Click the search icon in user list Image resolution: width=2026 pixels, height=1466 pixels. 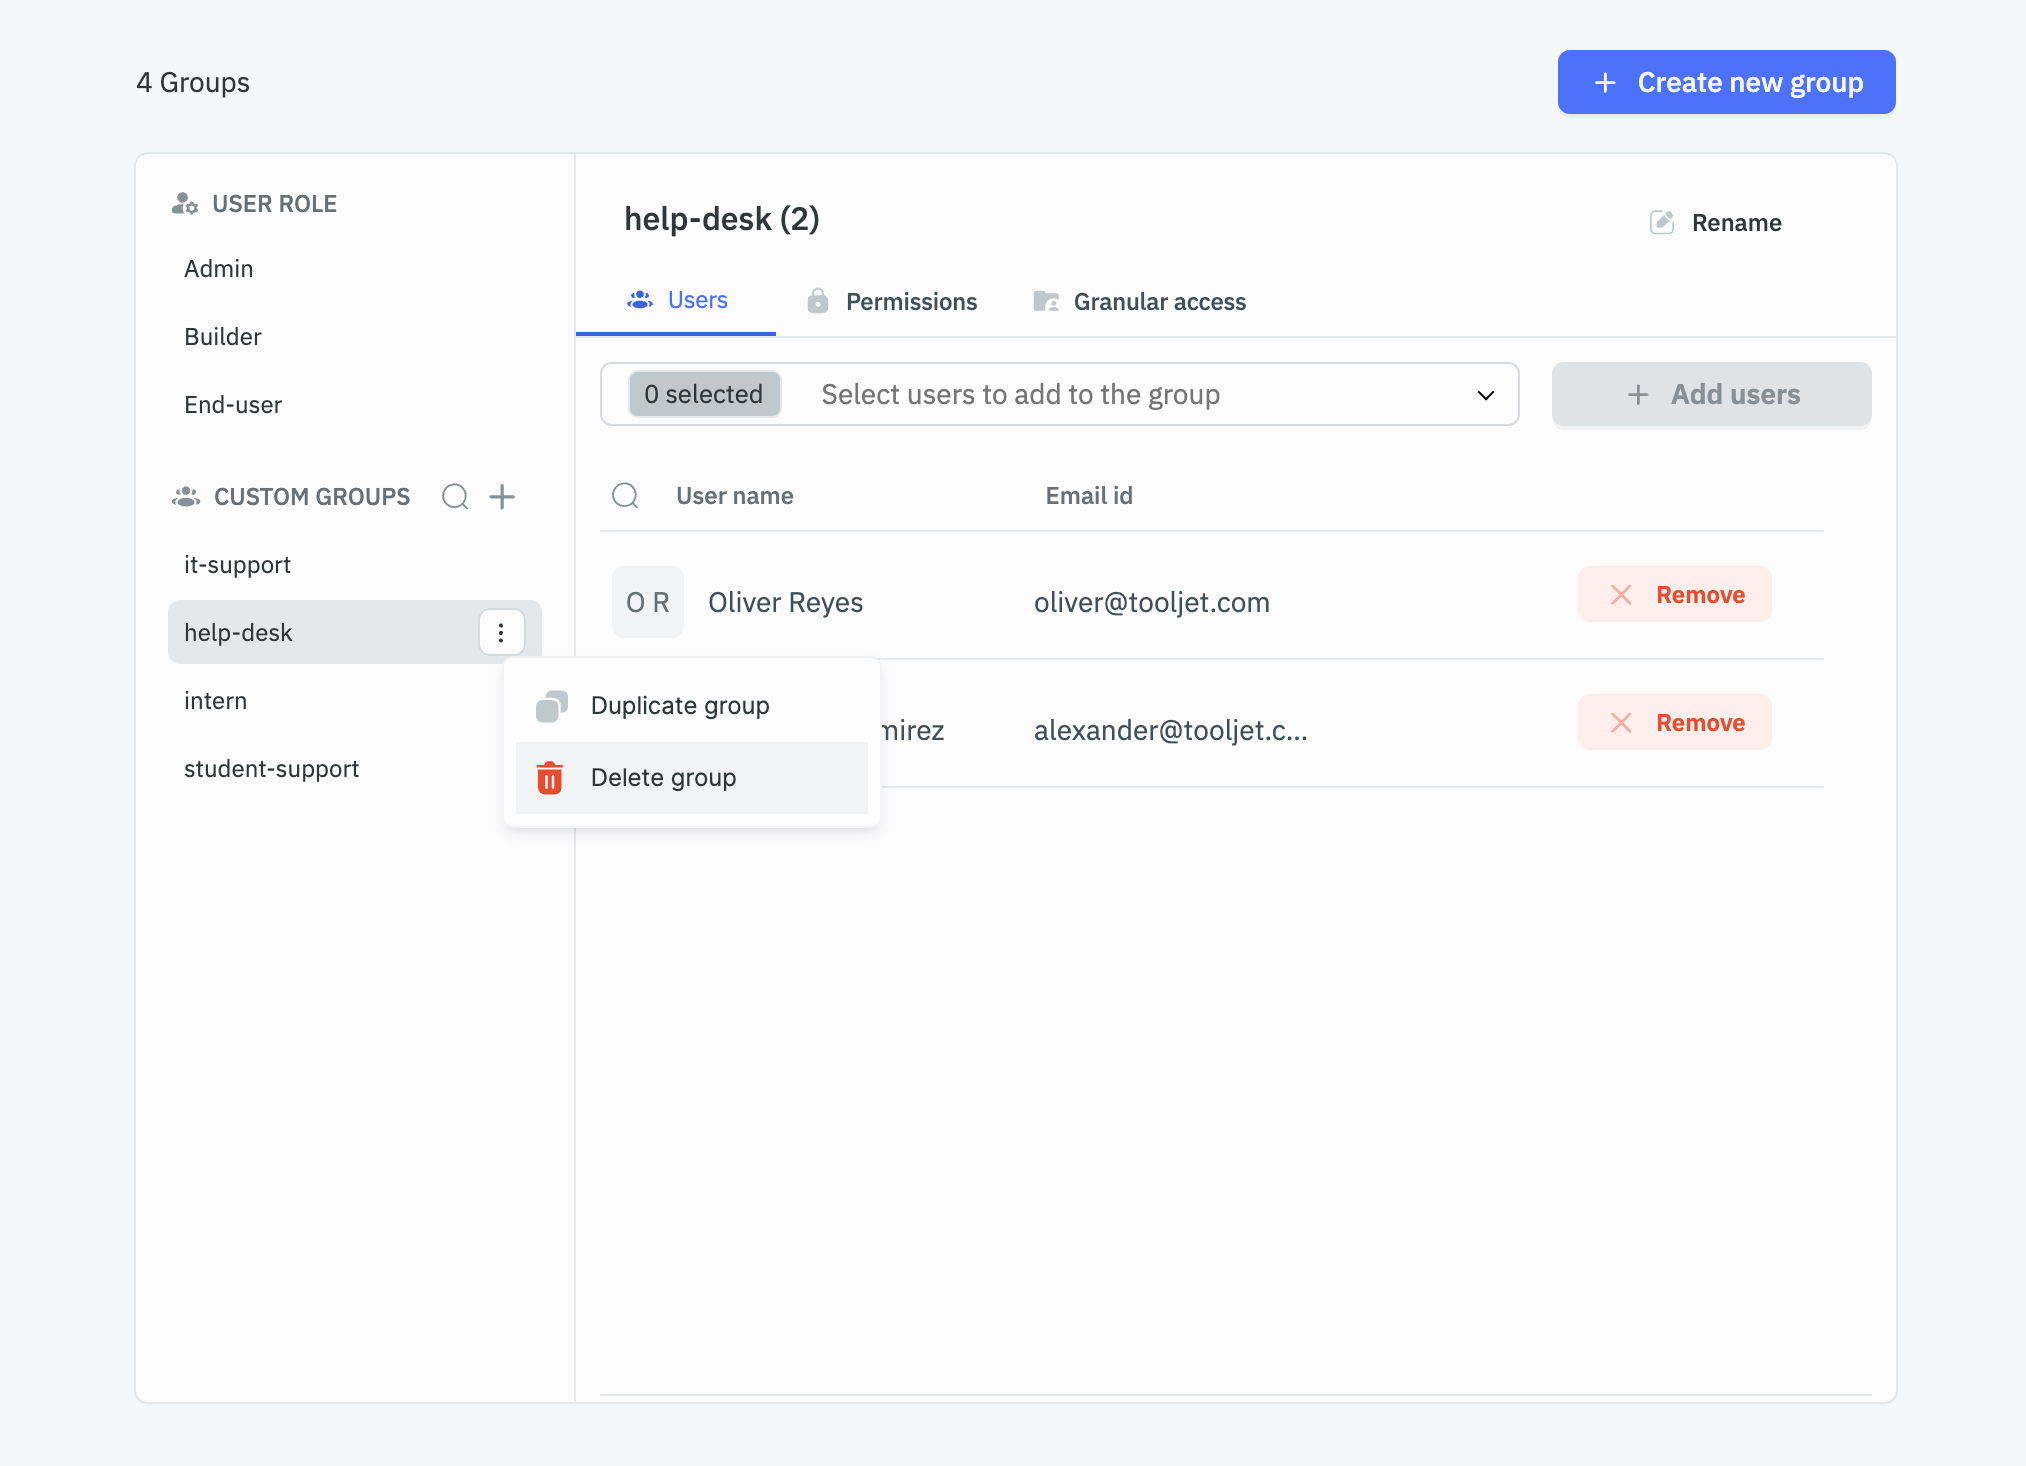(x=626, y=495)
